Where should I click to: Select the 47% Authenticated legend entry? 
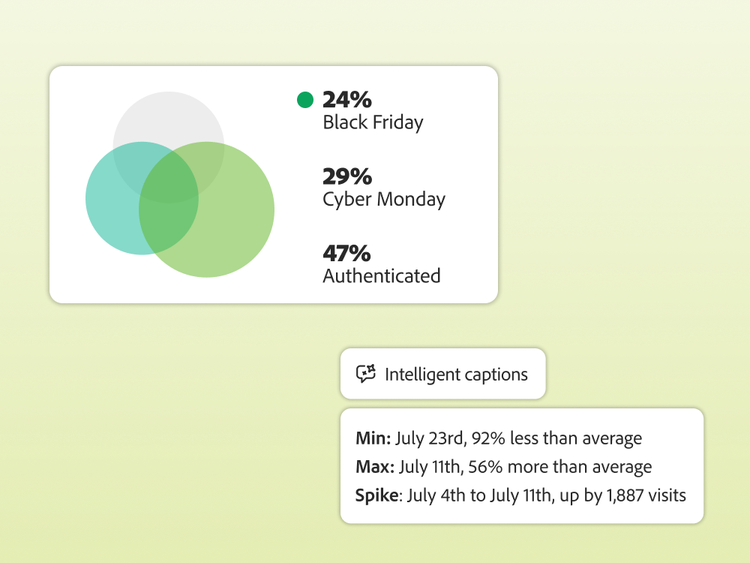pyautogui.click(x=381, y=264)
